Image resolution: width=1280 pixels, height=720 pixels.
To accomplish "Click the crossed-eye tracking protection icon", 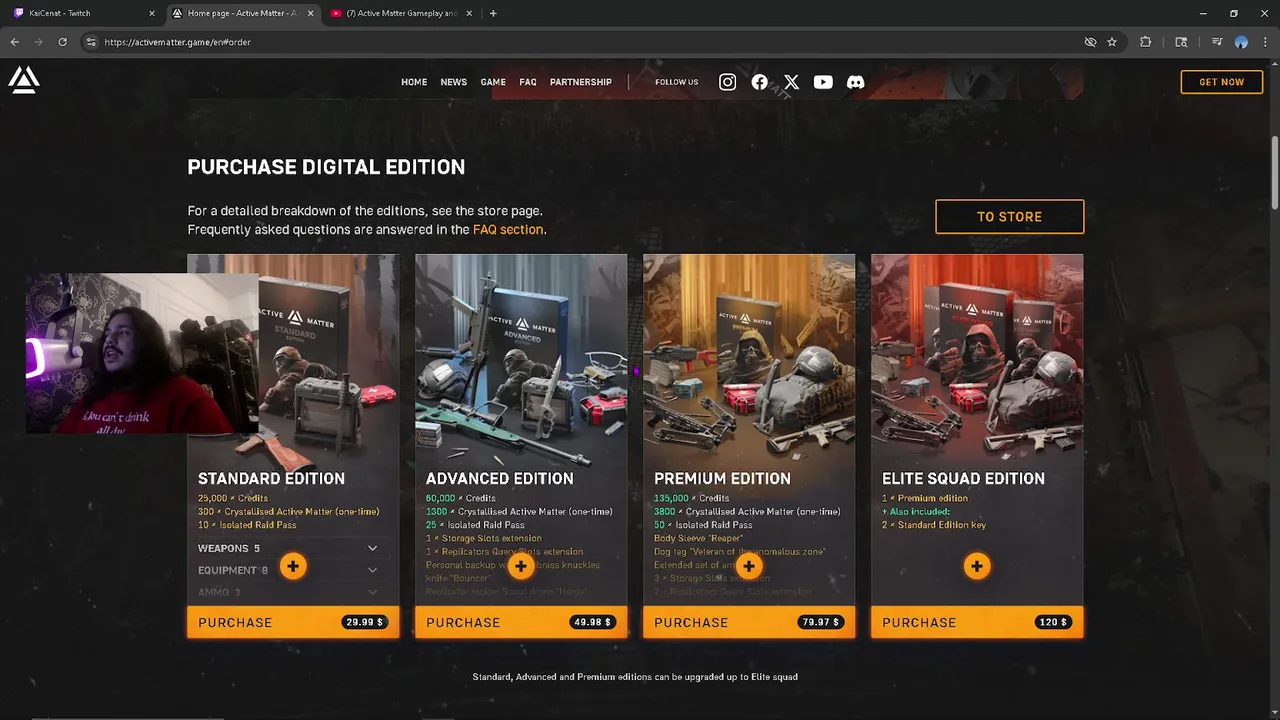I will click(x=1090, y=42).
